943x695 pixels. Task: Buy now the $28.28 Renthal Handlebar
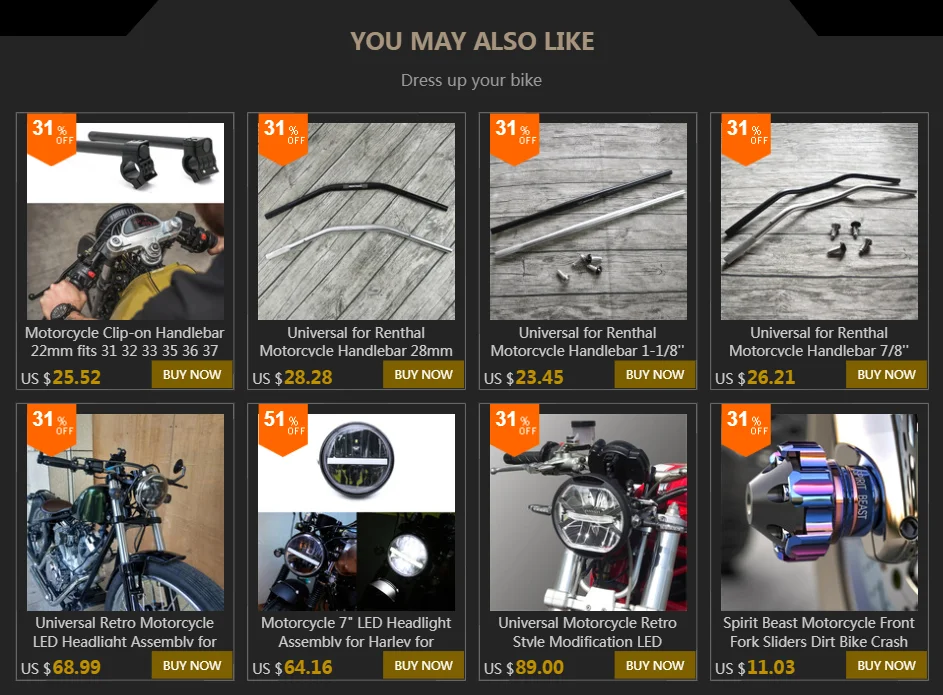click(423, 375)
